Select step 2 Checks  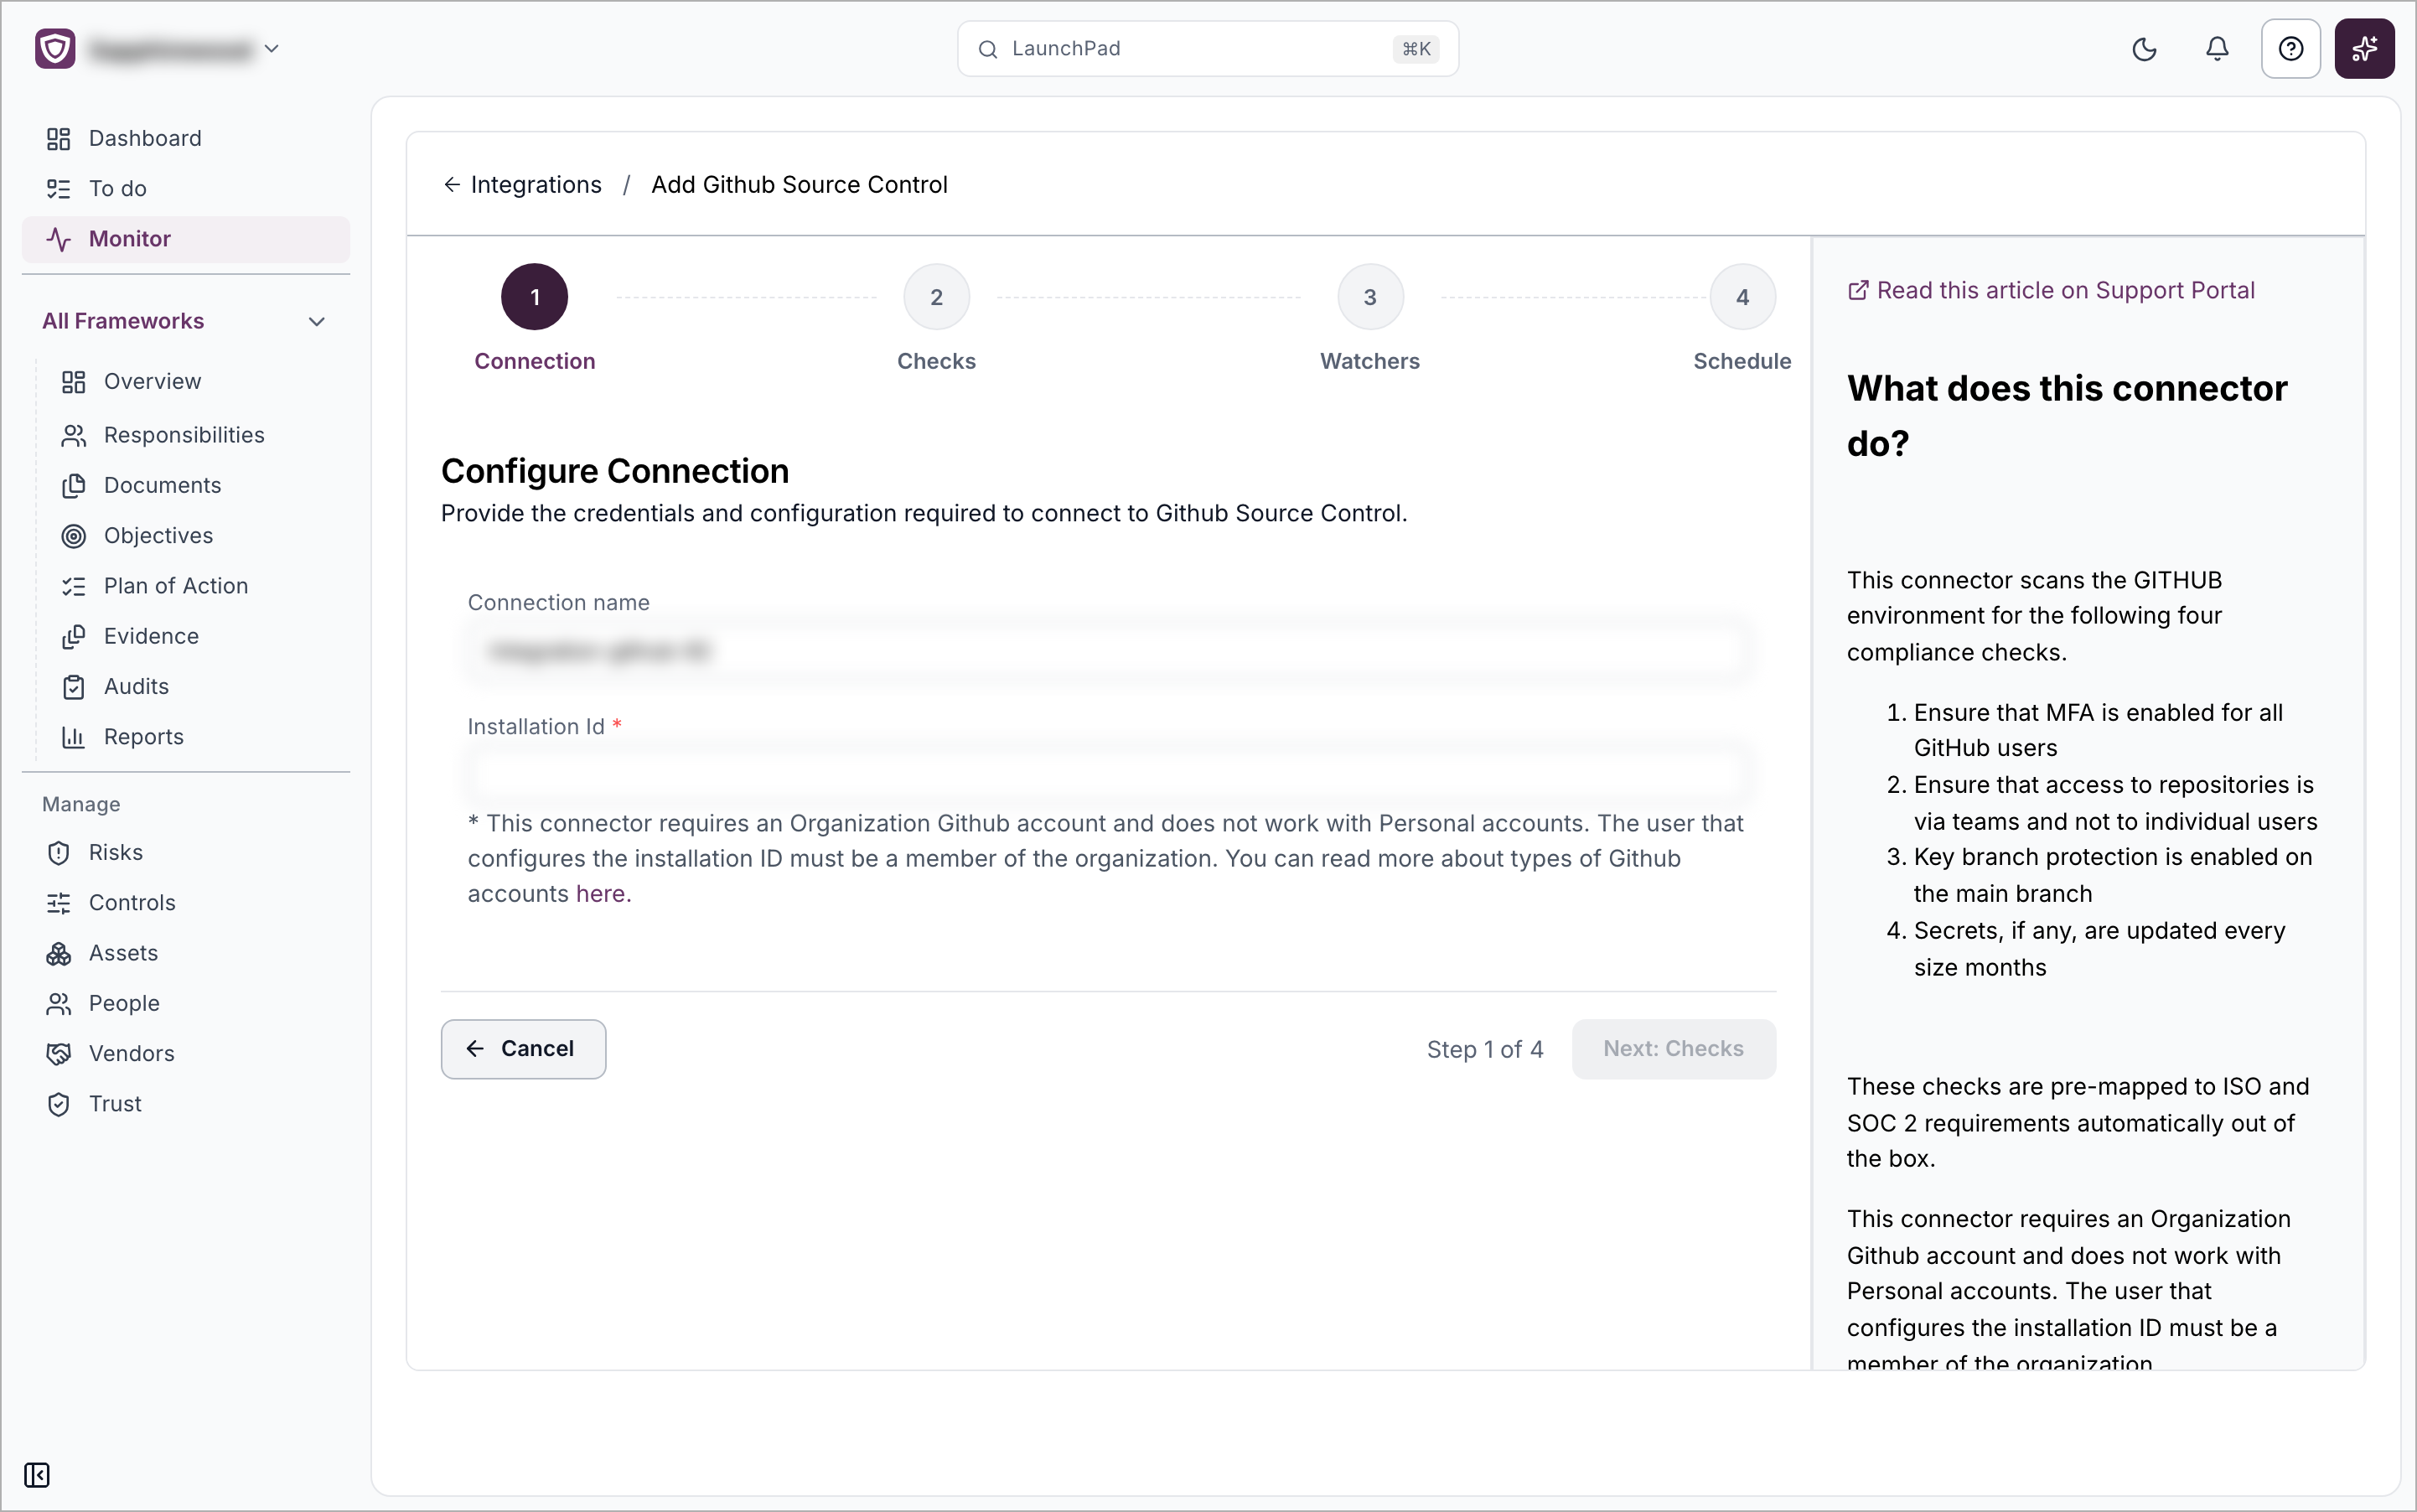(937, 297)
